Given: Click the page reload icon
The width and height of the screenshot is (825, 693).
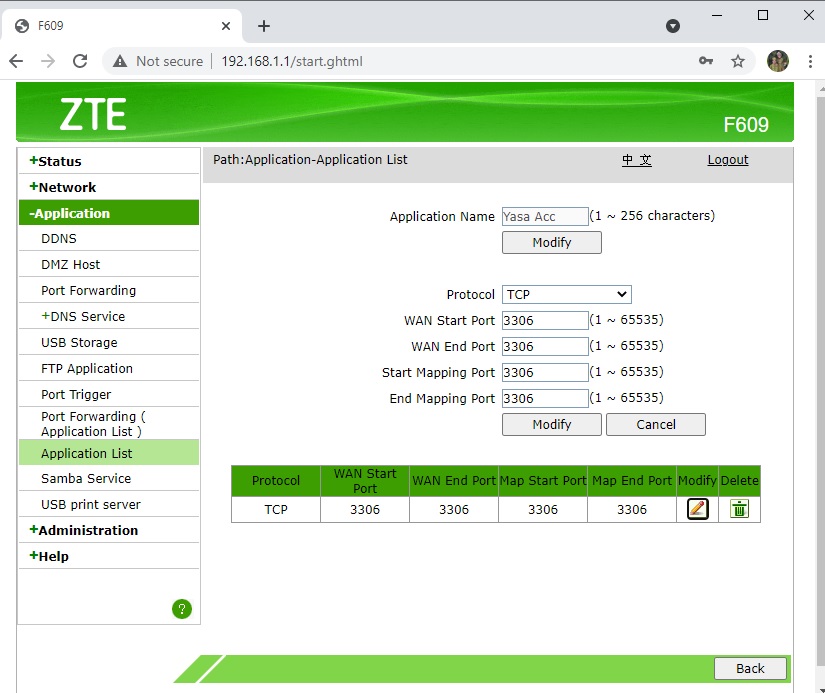Looking at the screenshot, I should tap(80, 60).
